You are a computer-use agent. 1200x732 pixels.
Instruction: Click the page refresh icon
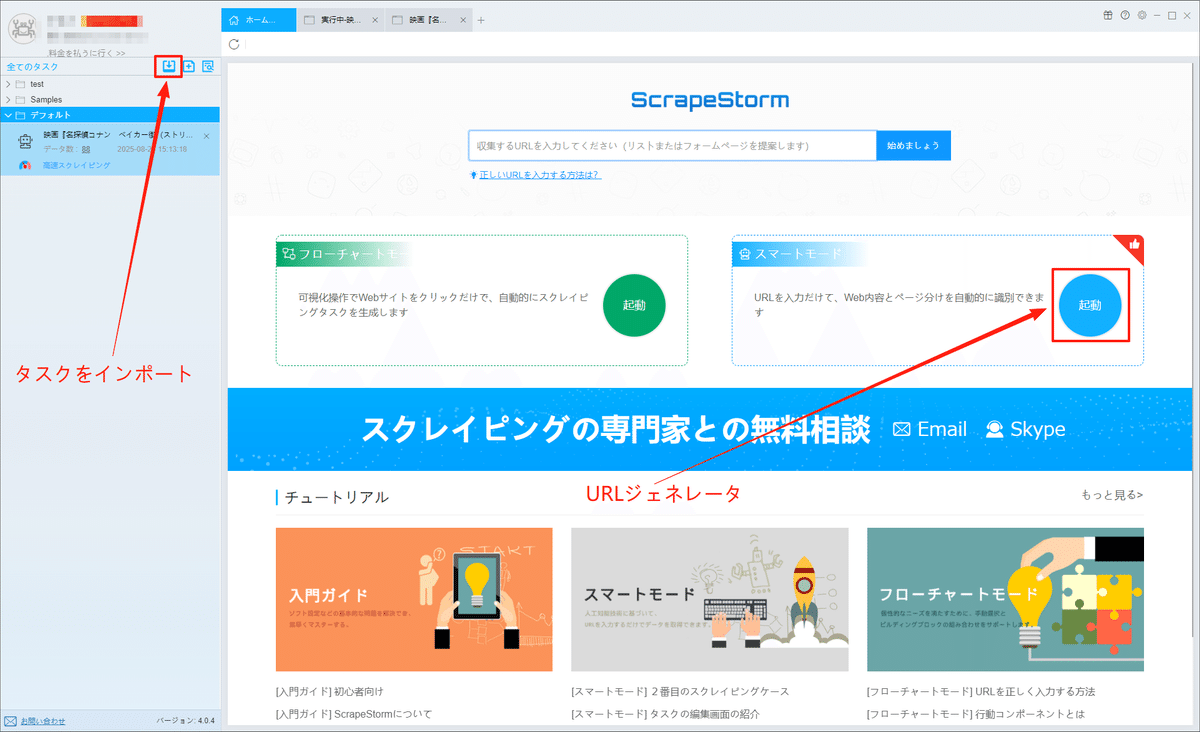[234, 44]
